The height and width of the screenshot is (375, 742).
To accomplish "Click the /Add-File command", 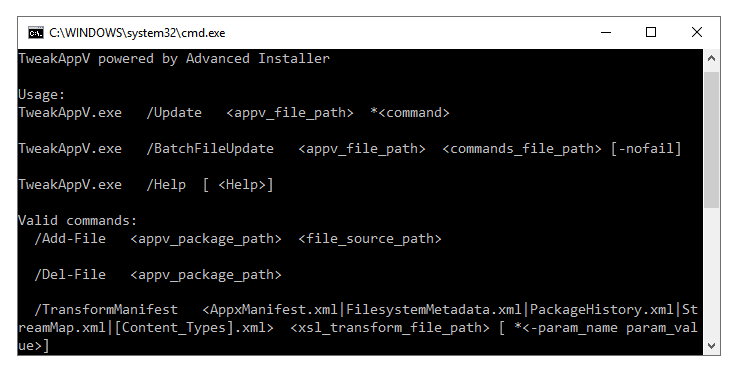I will point(70,238).
